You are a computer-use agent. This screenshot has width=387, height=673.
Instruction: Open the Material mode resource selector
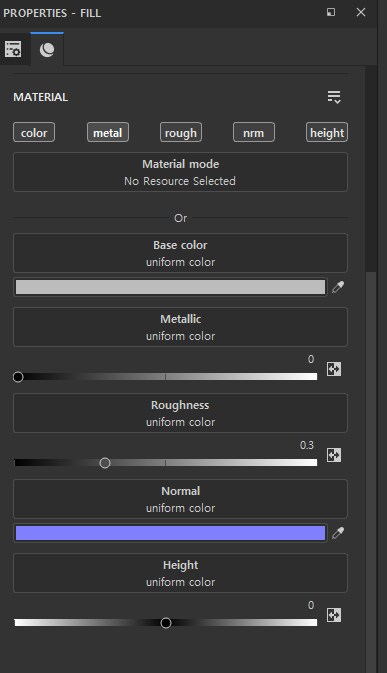coord(180,172)
